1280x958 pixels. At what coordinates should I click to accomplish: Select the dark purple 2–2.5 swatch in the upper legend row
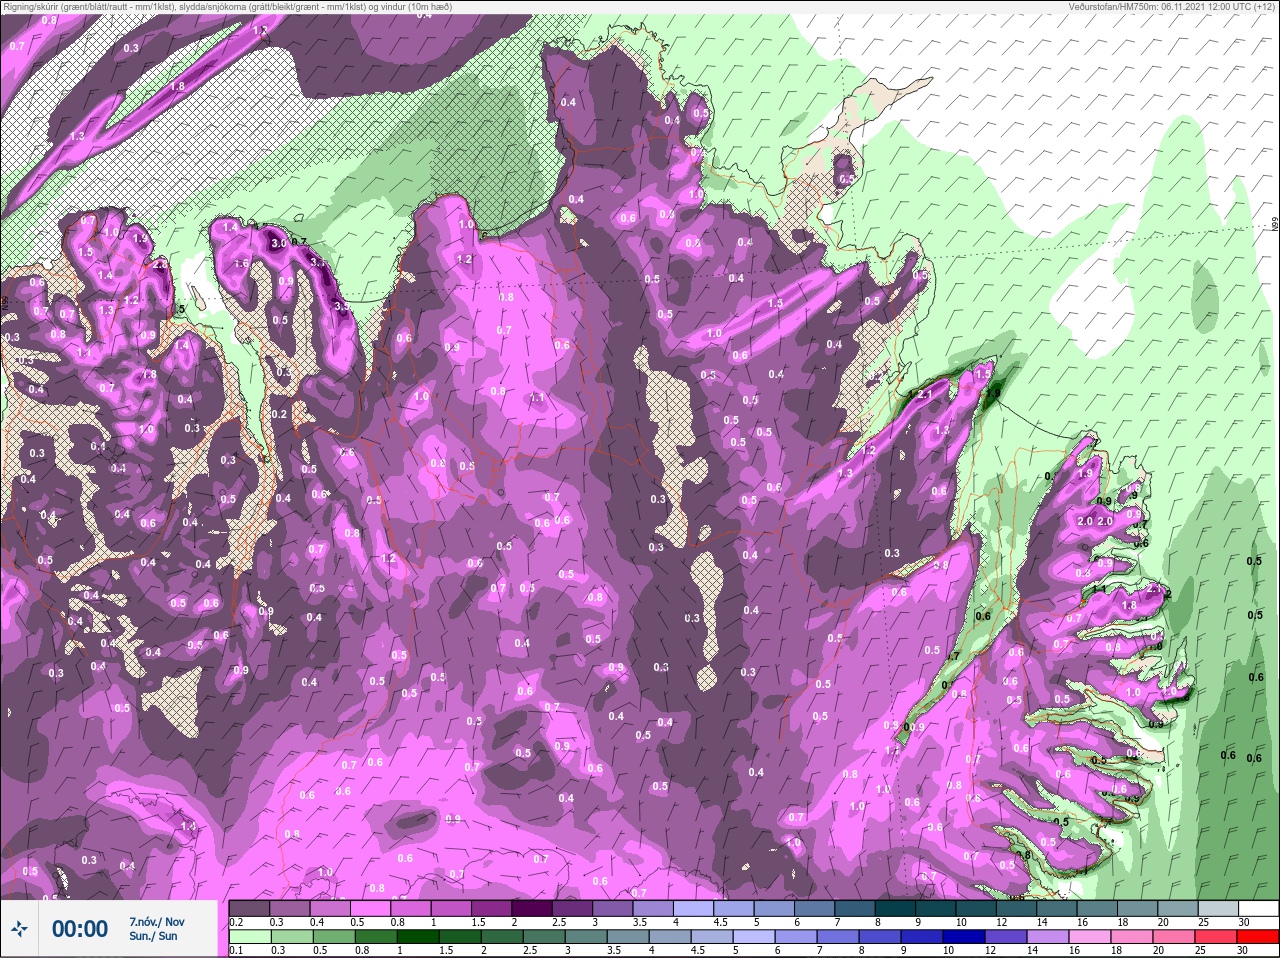pyautogui.click(x=533, y=909)
